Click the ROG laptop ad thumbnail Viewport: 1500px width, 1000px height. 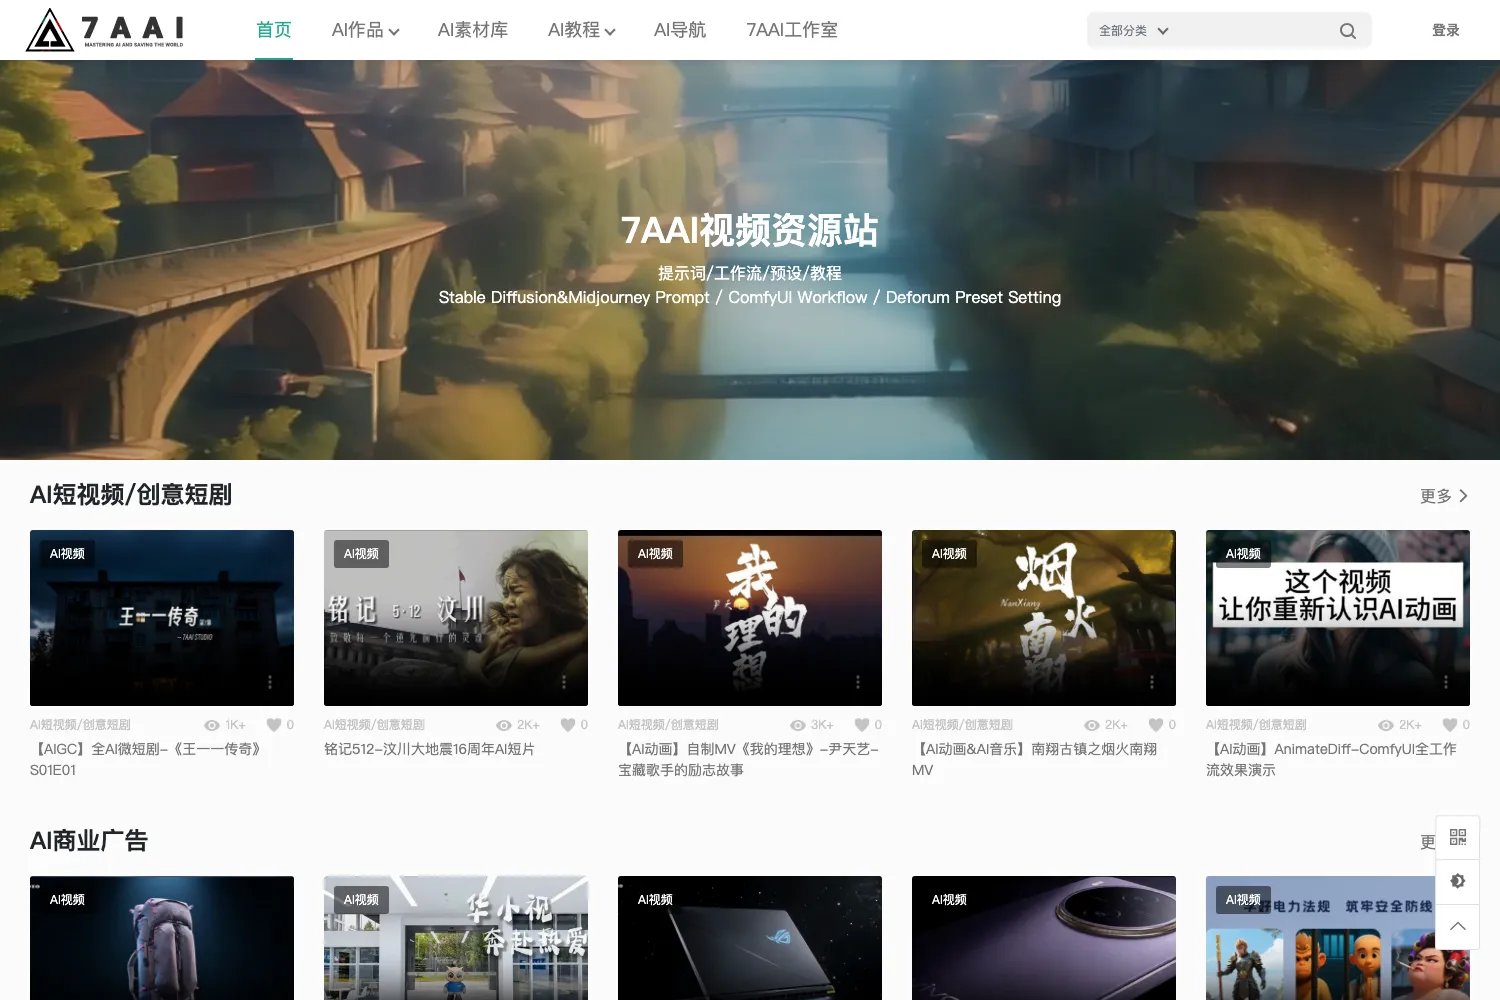(x=750, y=938)
